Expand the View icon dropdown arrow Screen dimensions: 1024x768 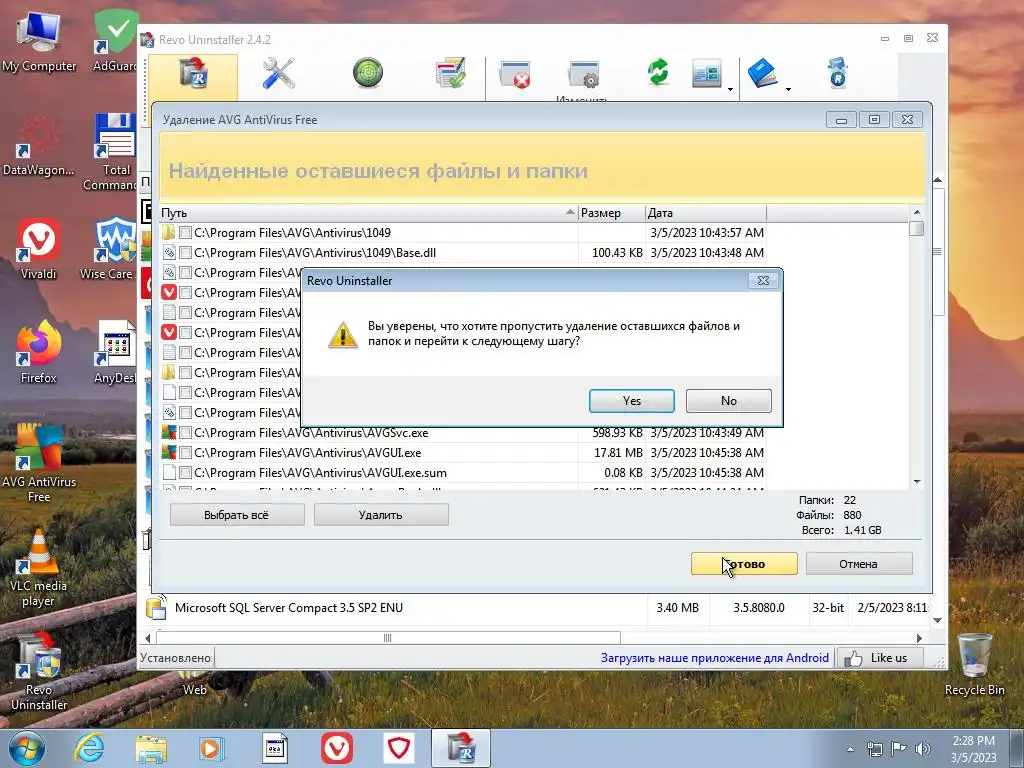[x=730, y=89]
